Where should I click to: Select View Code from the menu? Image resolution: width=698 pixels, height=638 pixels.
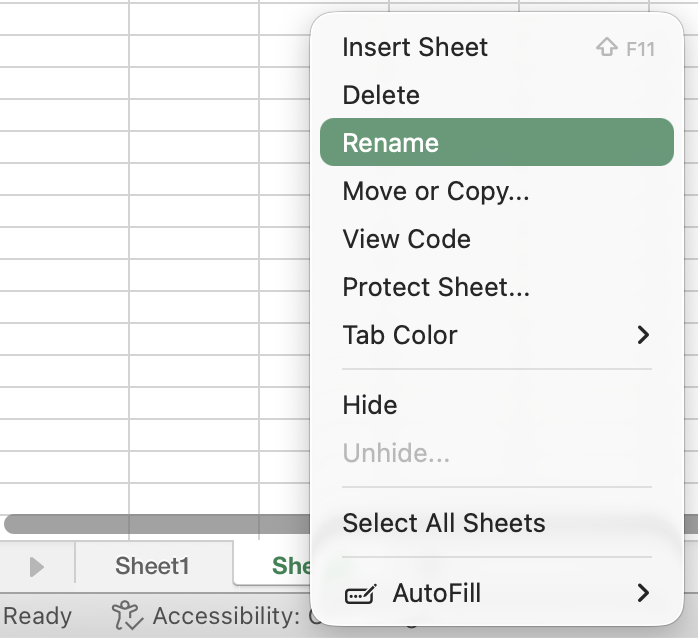(x=406, y=239)
